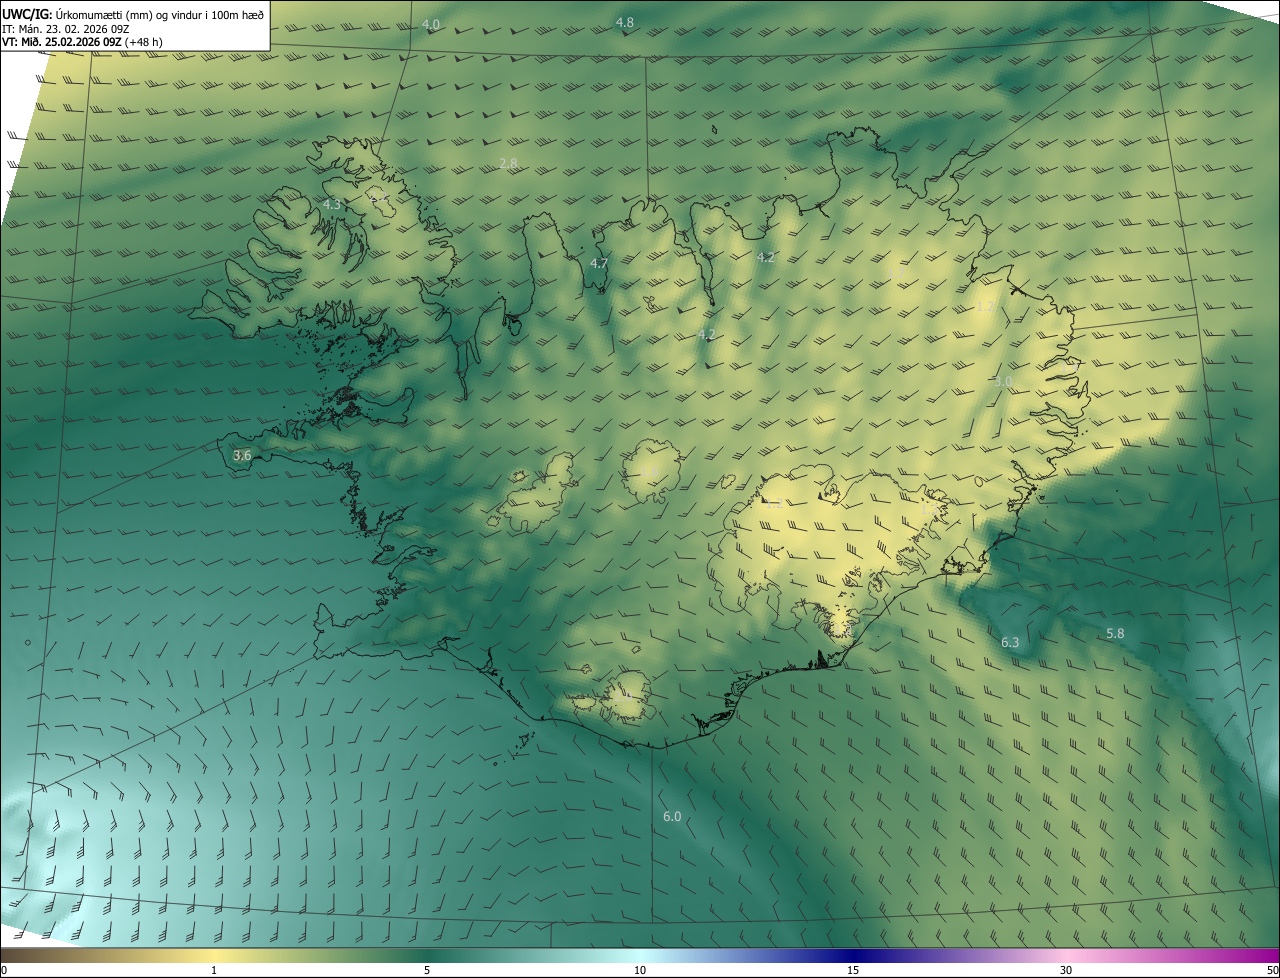Image resolution: width=1280 pixels, height=978 pixels.
Task: Click the 0 tick on the color scale
Action: (4, 970)
